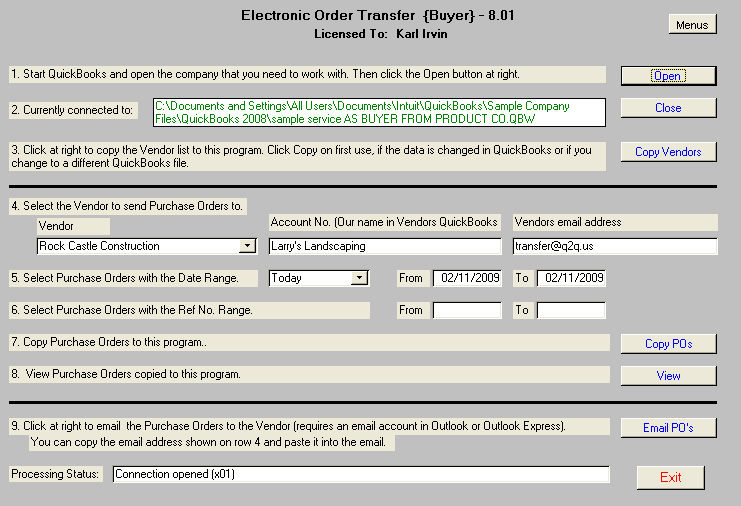Click the 'Vendor' label above the dropdown
This screenshot has width=741, height=506.
(73, 226)
